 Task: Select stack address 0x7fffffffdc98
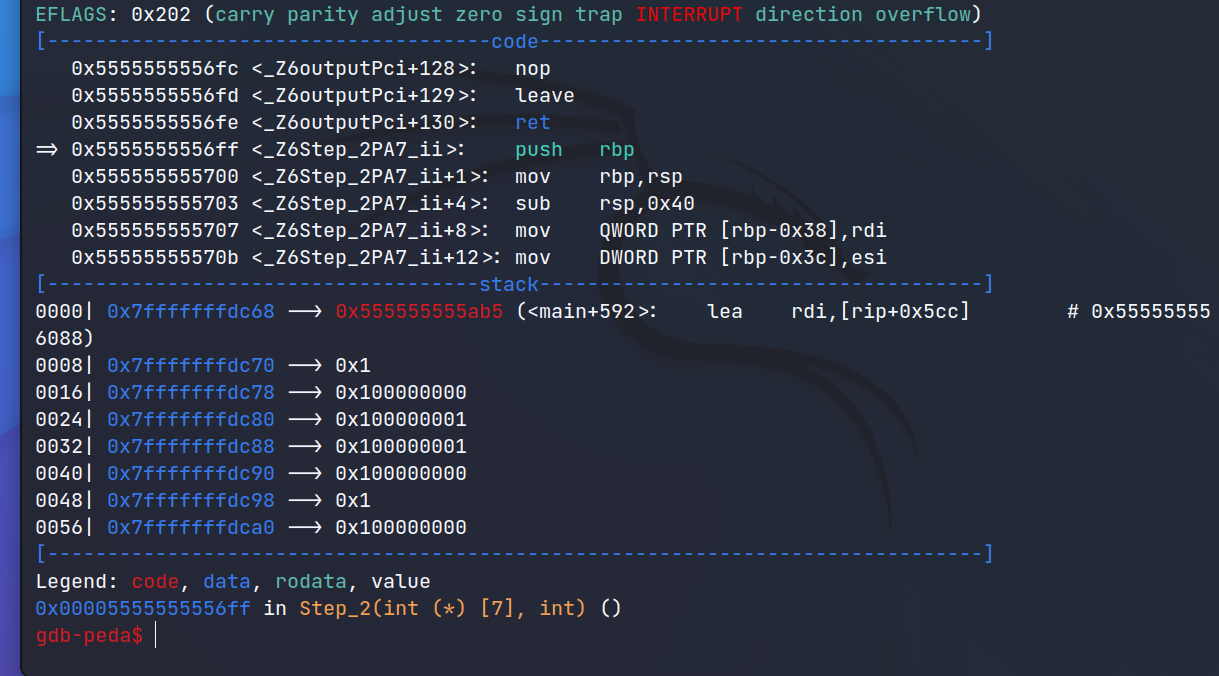[191, 501]
